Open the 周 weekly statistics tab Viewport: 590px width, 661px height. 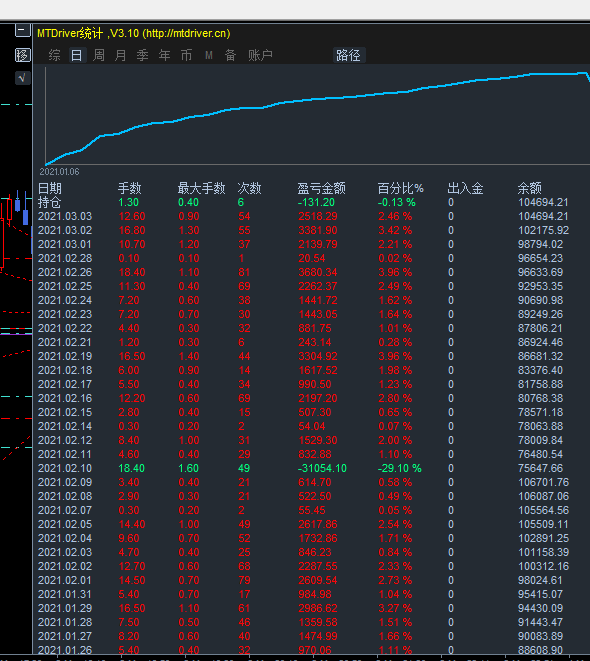coord(99,55)
